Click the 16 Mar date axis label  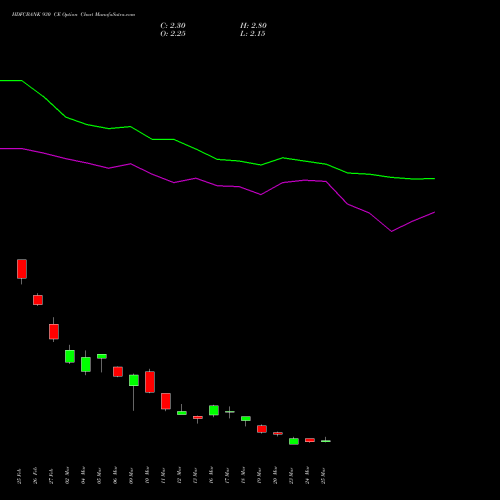pos(211,475)
